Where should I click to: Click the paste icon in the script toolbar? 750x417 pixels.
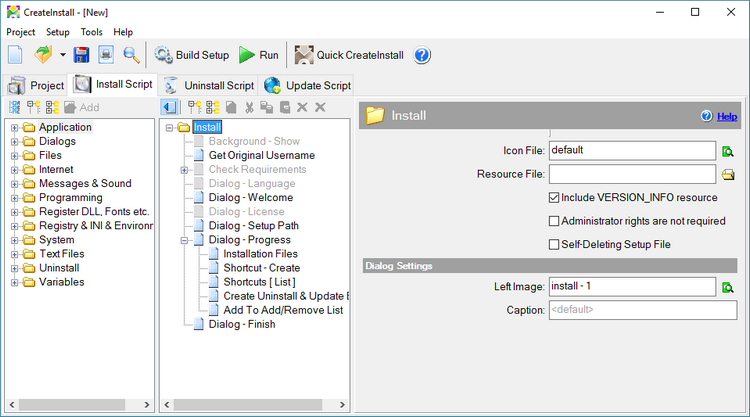point(285,107)
